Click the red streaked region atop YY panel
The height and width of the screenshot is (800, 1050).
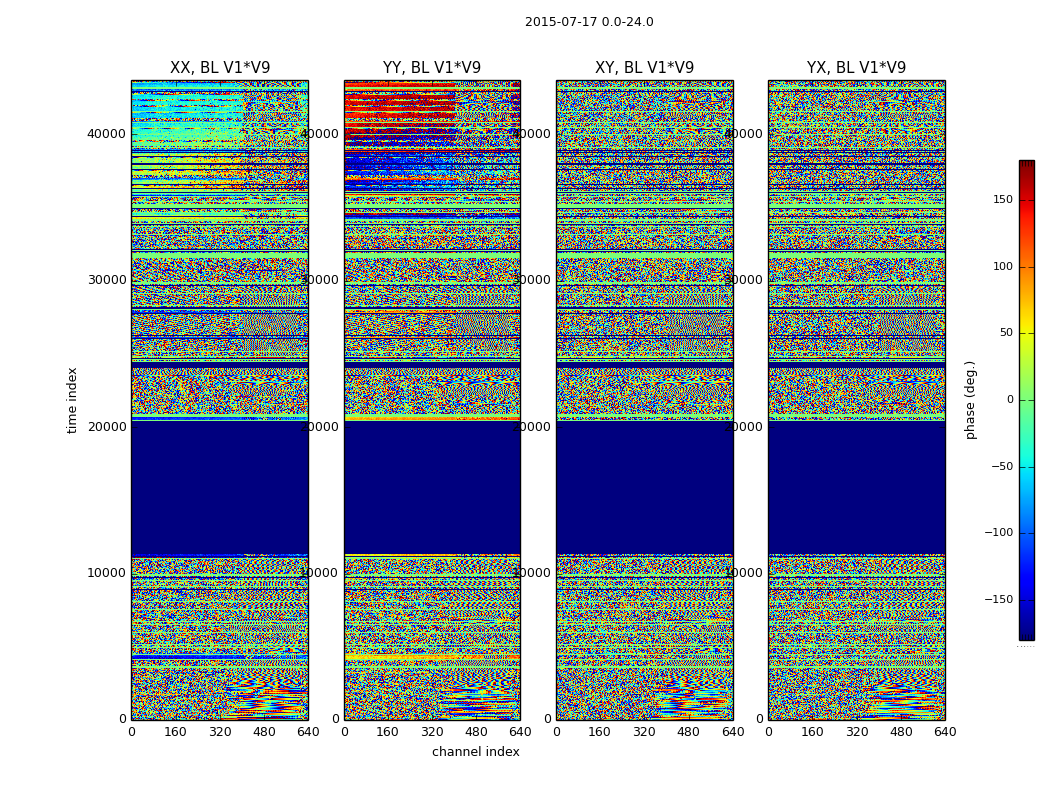tap(400, 105)
